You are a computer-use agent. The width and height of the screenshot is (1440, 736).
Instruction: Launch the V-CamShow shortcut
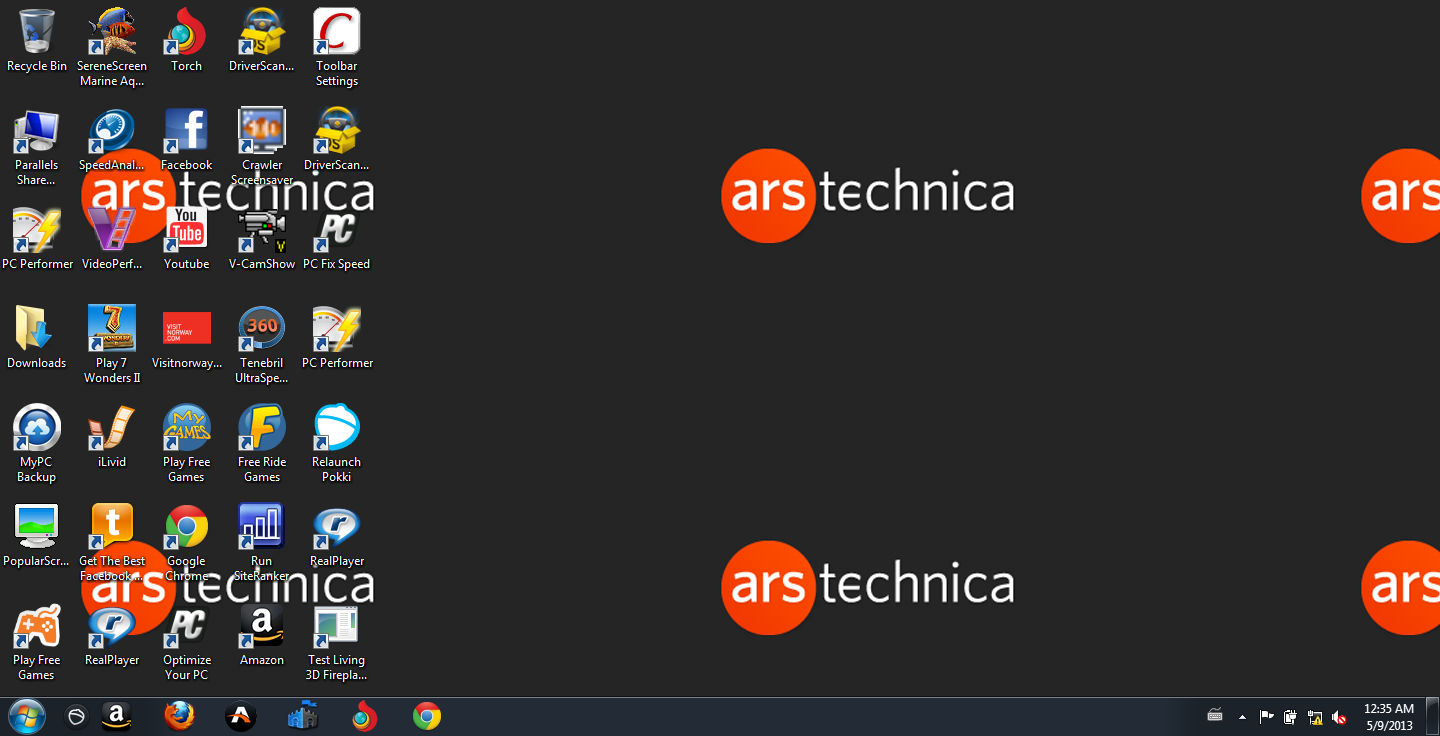[x=262, y=239]
